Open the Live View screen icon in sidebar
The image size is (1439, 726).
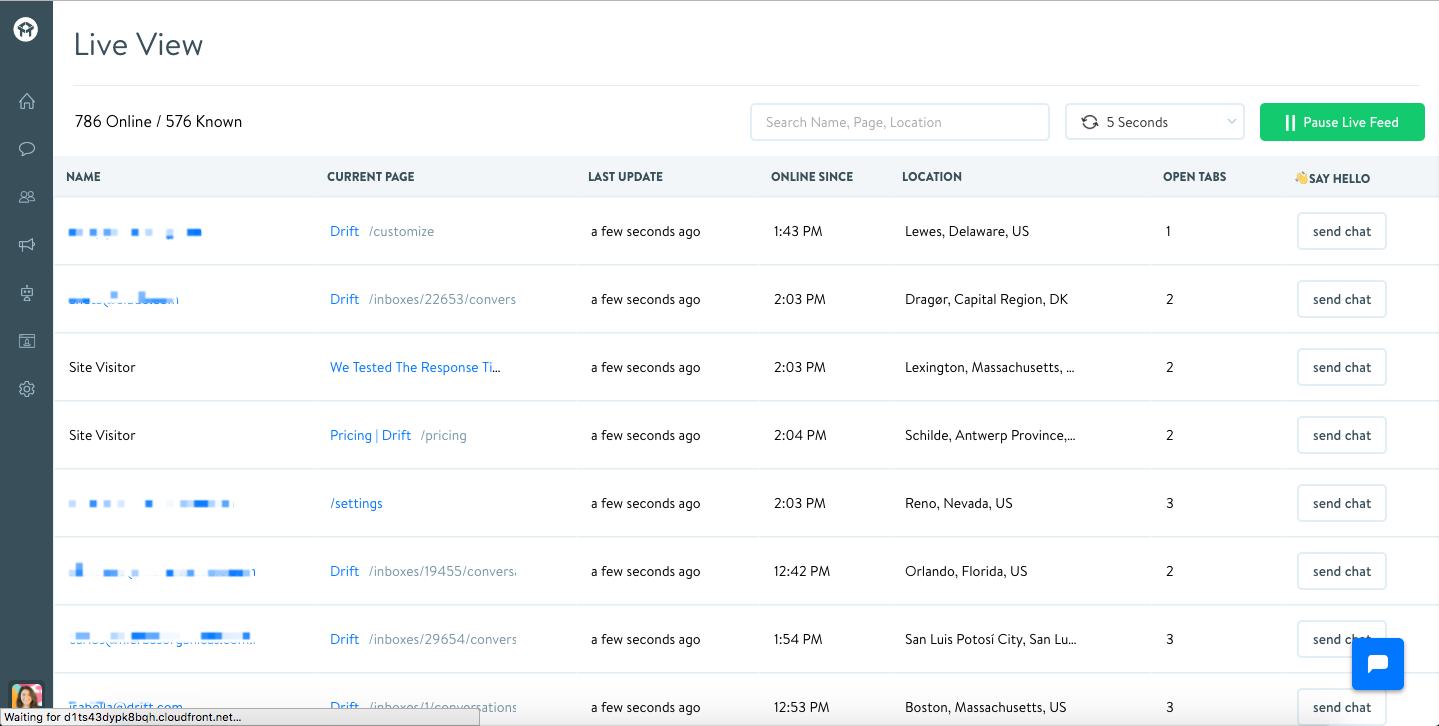(27, 341)
